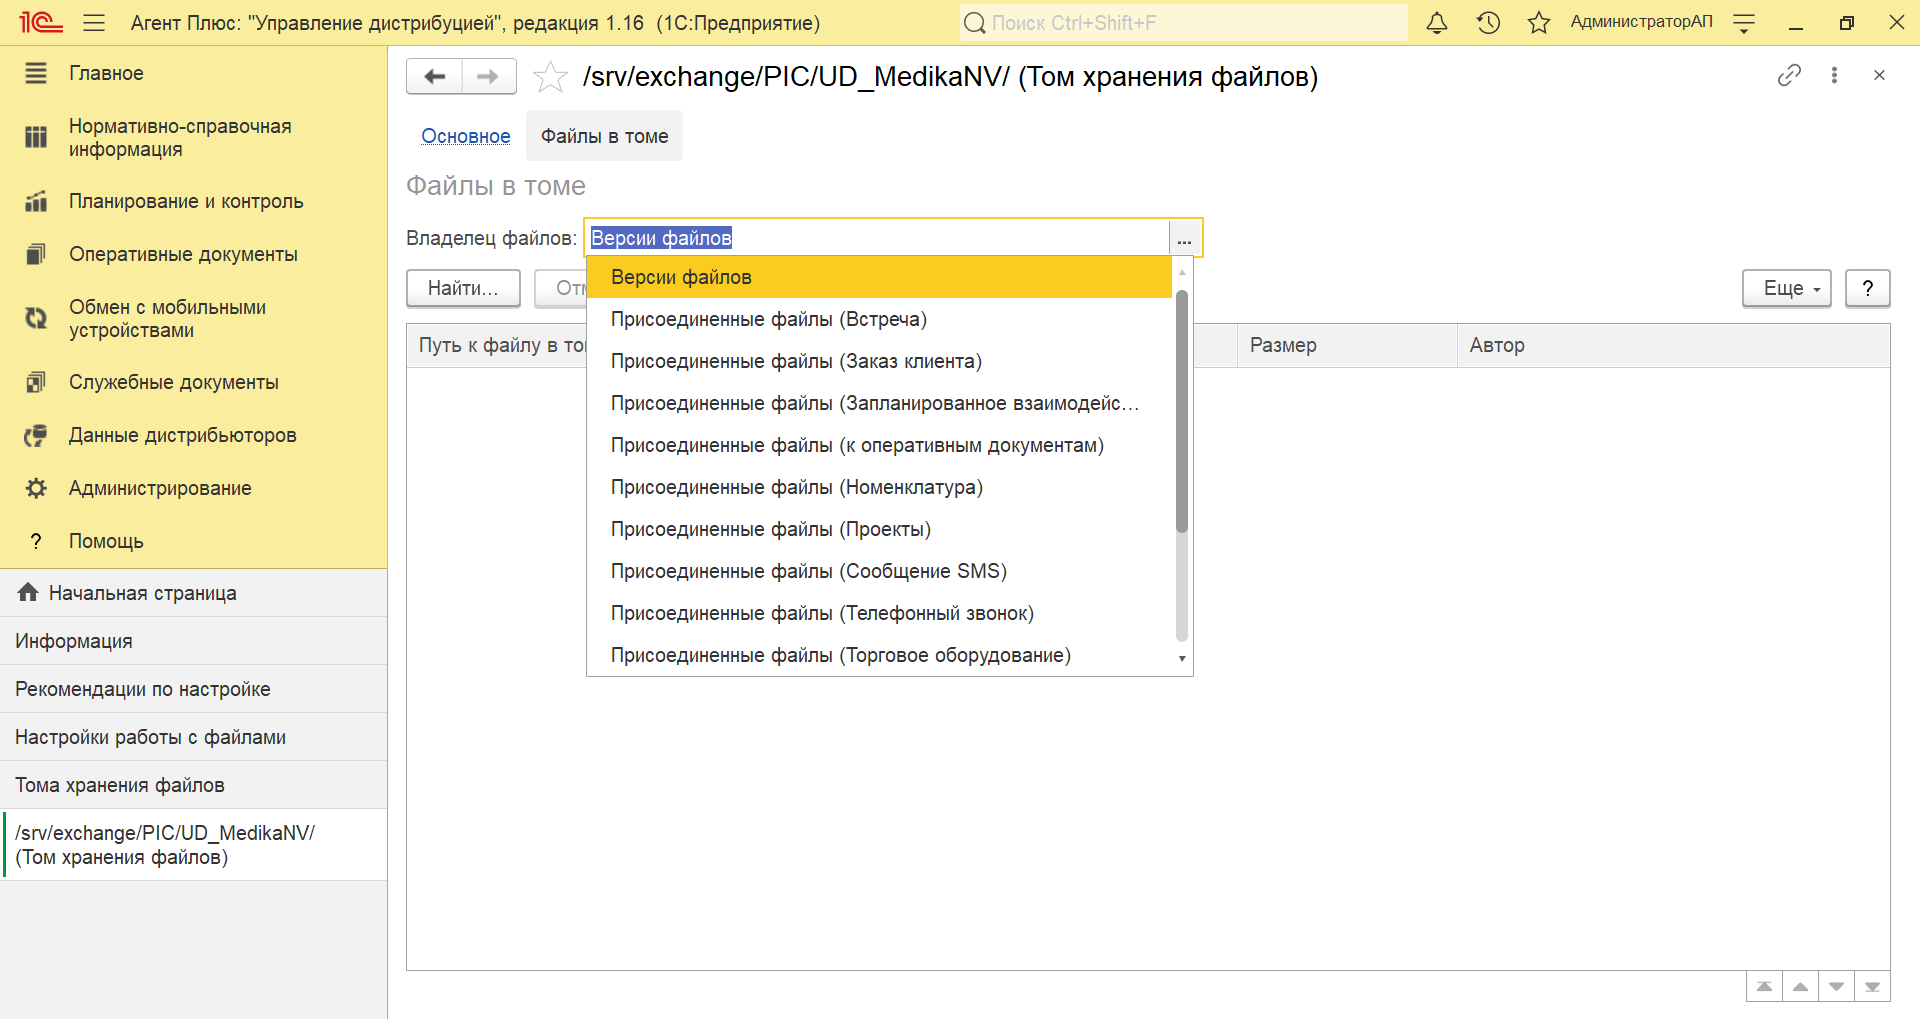Image resolution: width=1920 pixels, height=1019 pixels.
Task: Move down one row in the table
Action: (x=1836, y=987)
